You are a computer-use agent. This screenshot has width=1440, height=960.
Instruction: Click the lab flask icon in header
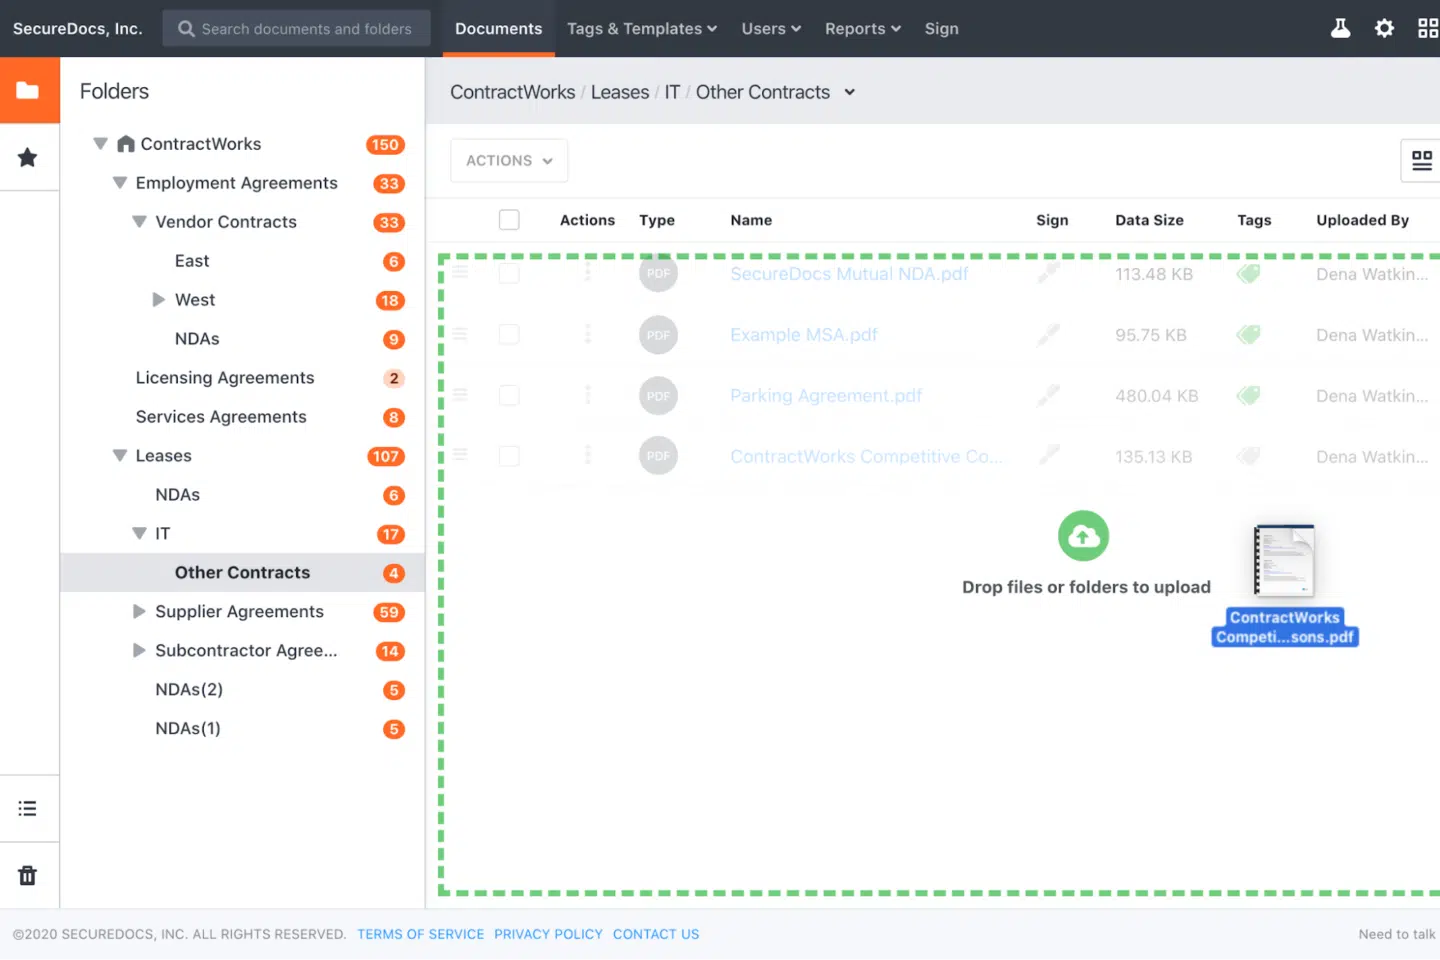pyautogui.click(x=1340, y=28)
